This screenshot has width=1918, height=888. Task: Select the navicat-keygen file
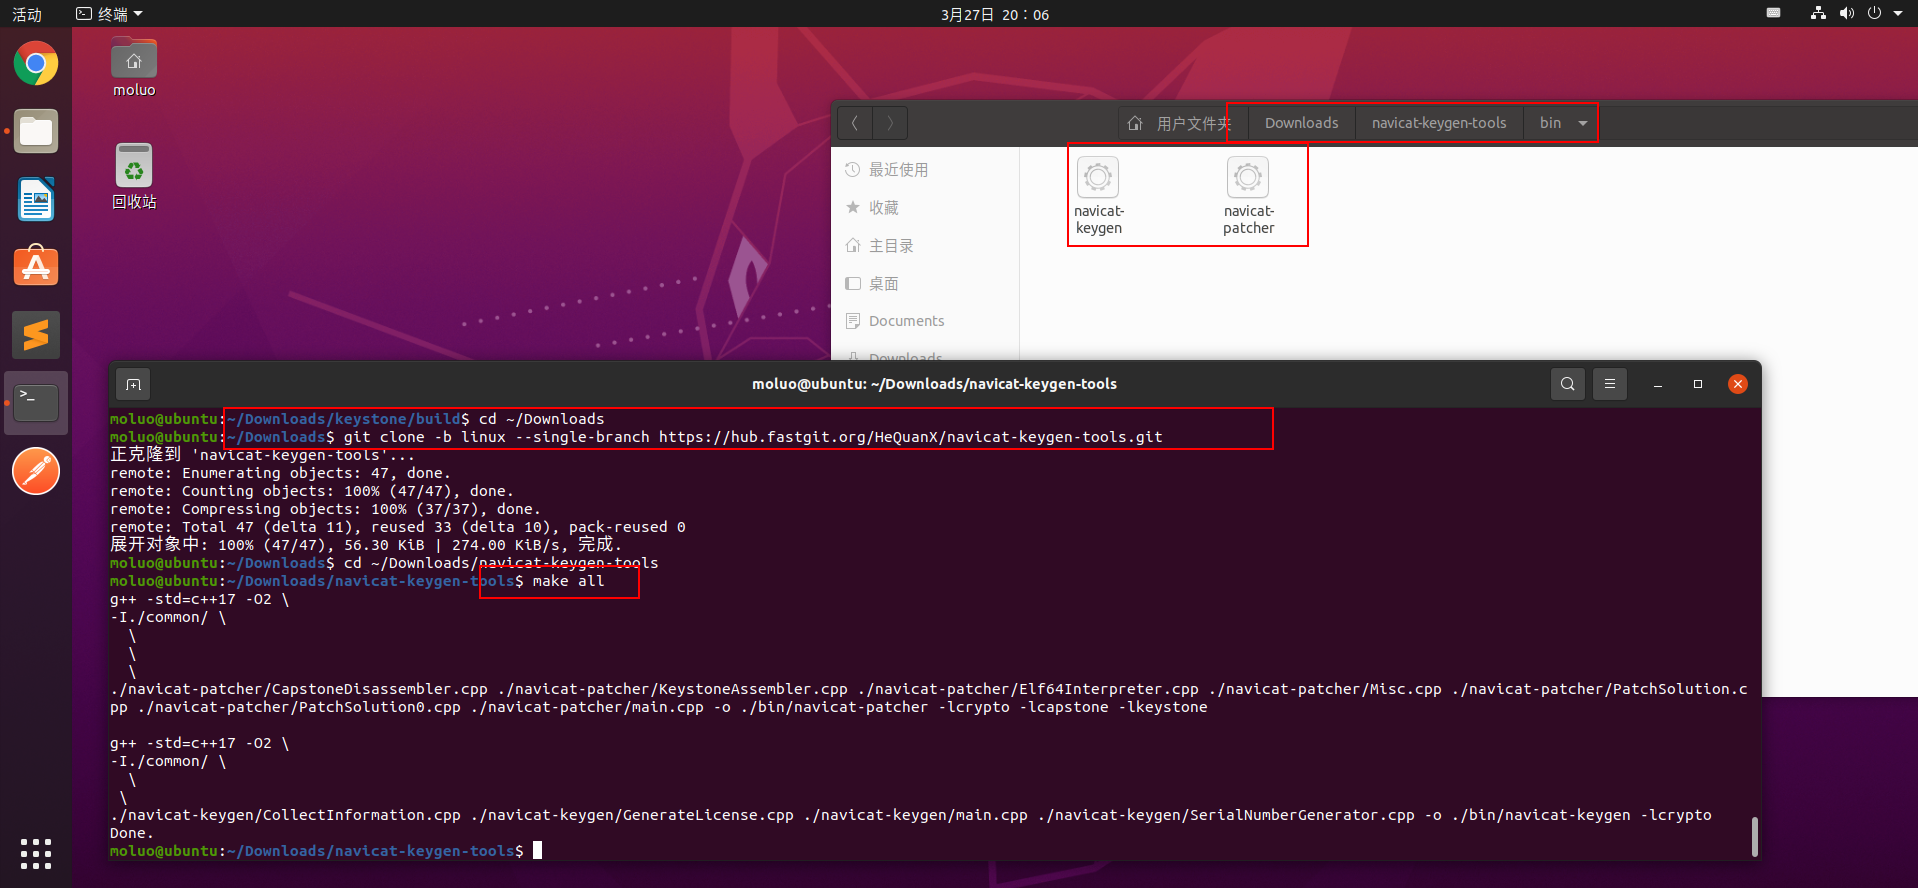tap(1098, 196)
